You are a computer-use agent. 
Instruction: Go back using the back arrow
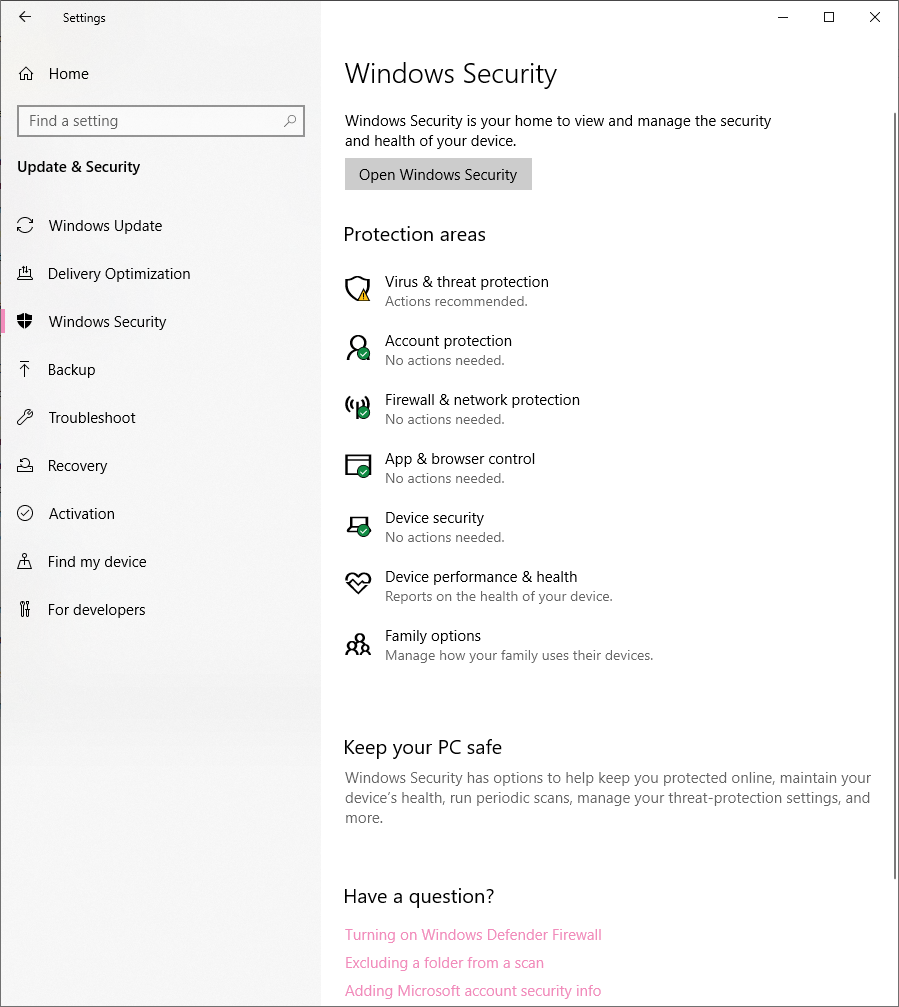(x=25, y=17)
